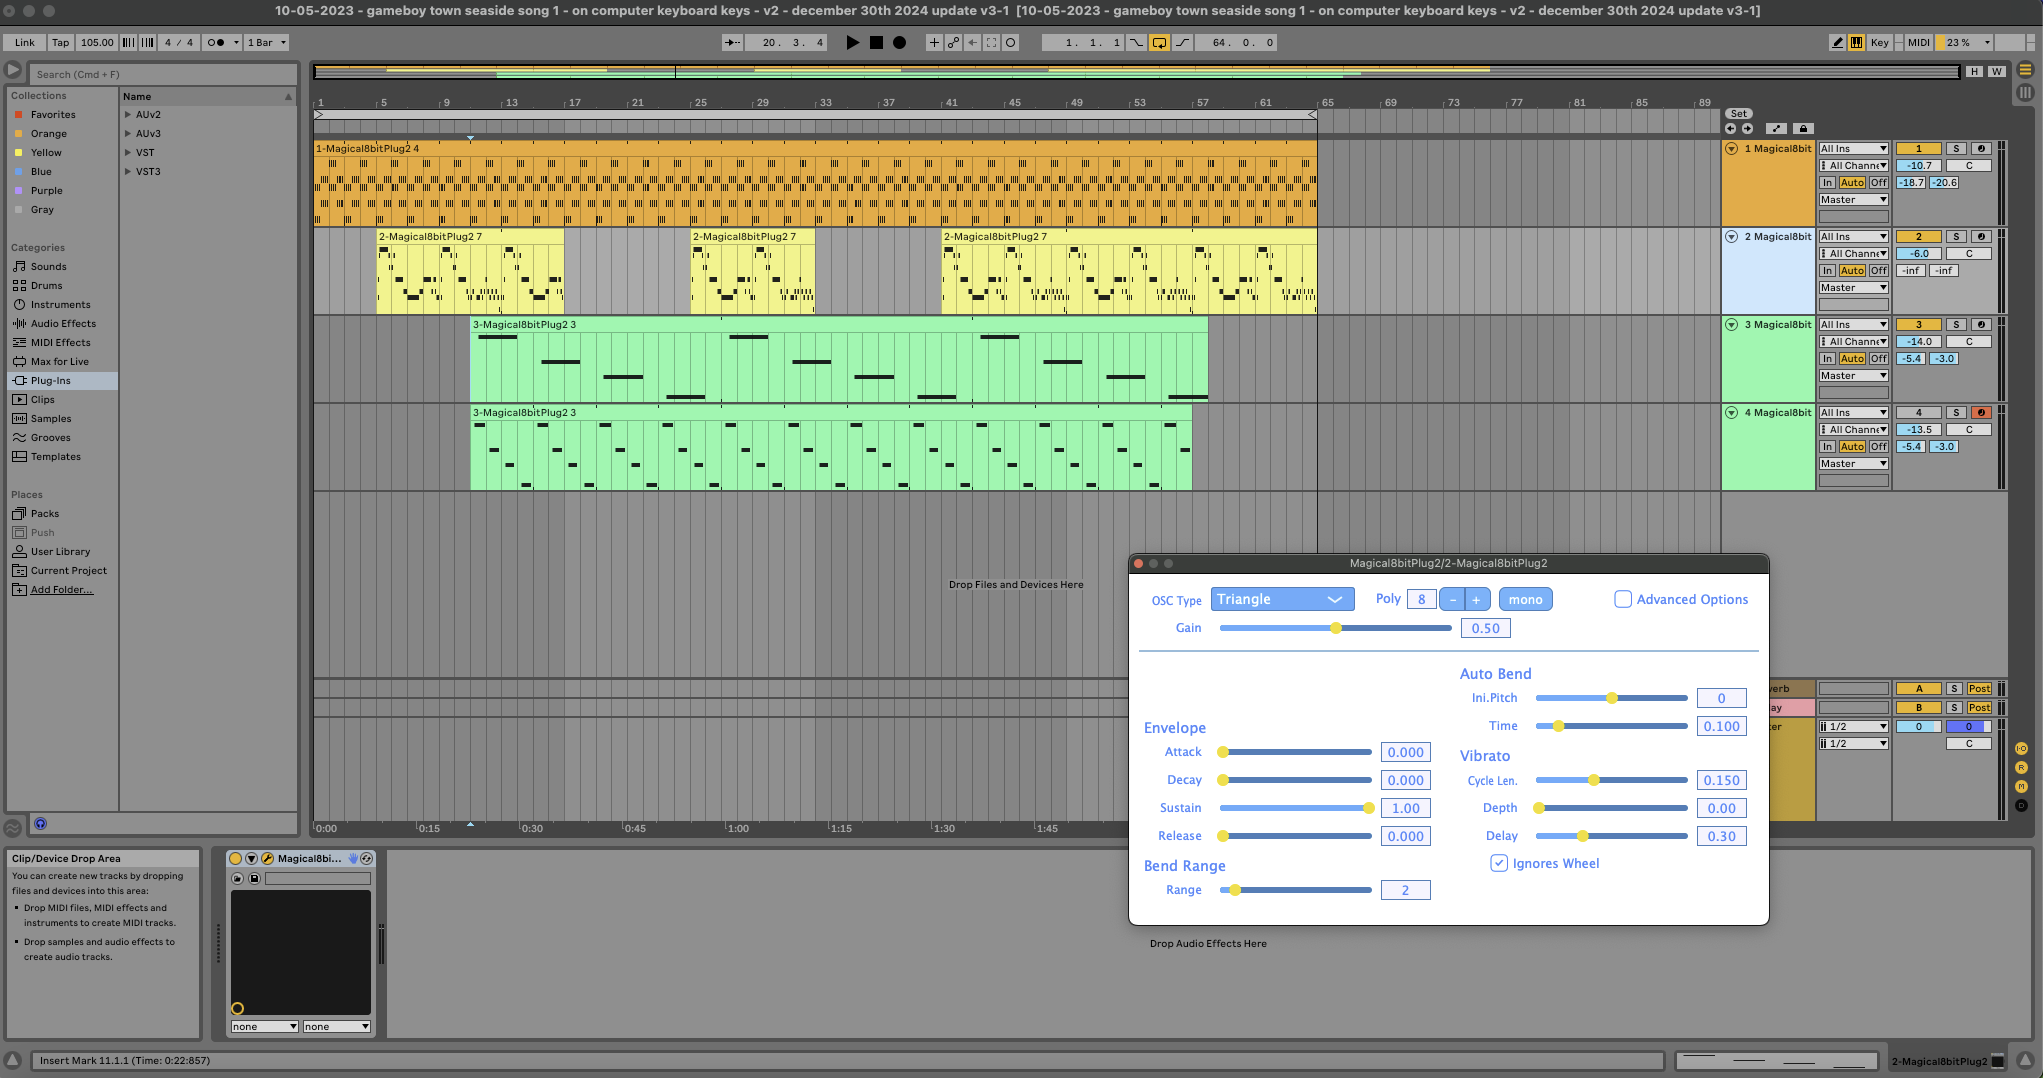Open the 1 Bar quantization dropdown
2043x1078 pixels.
[267, 42]
